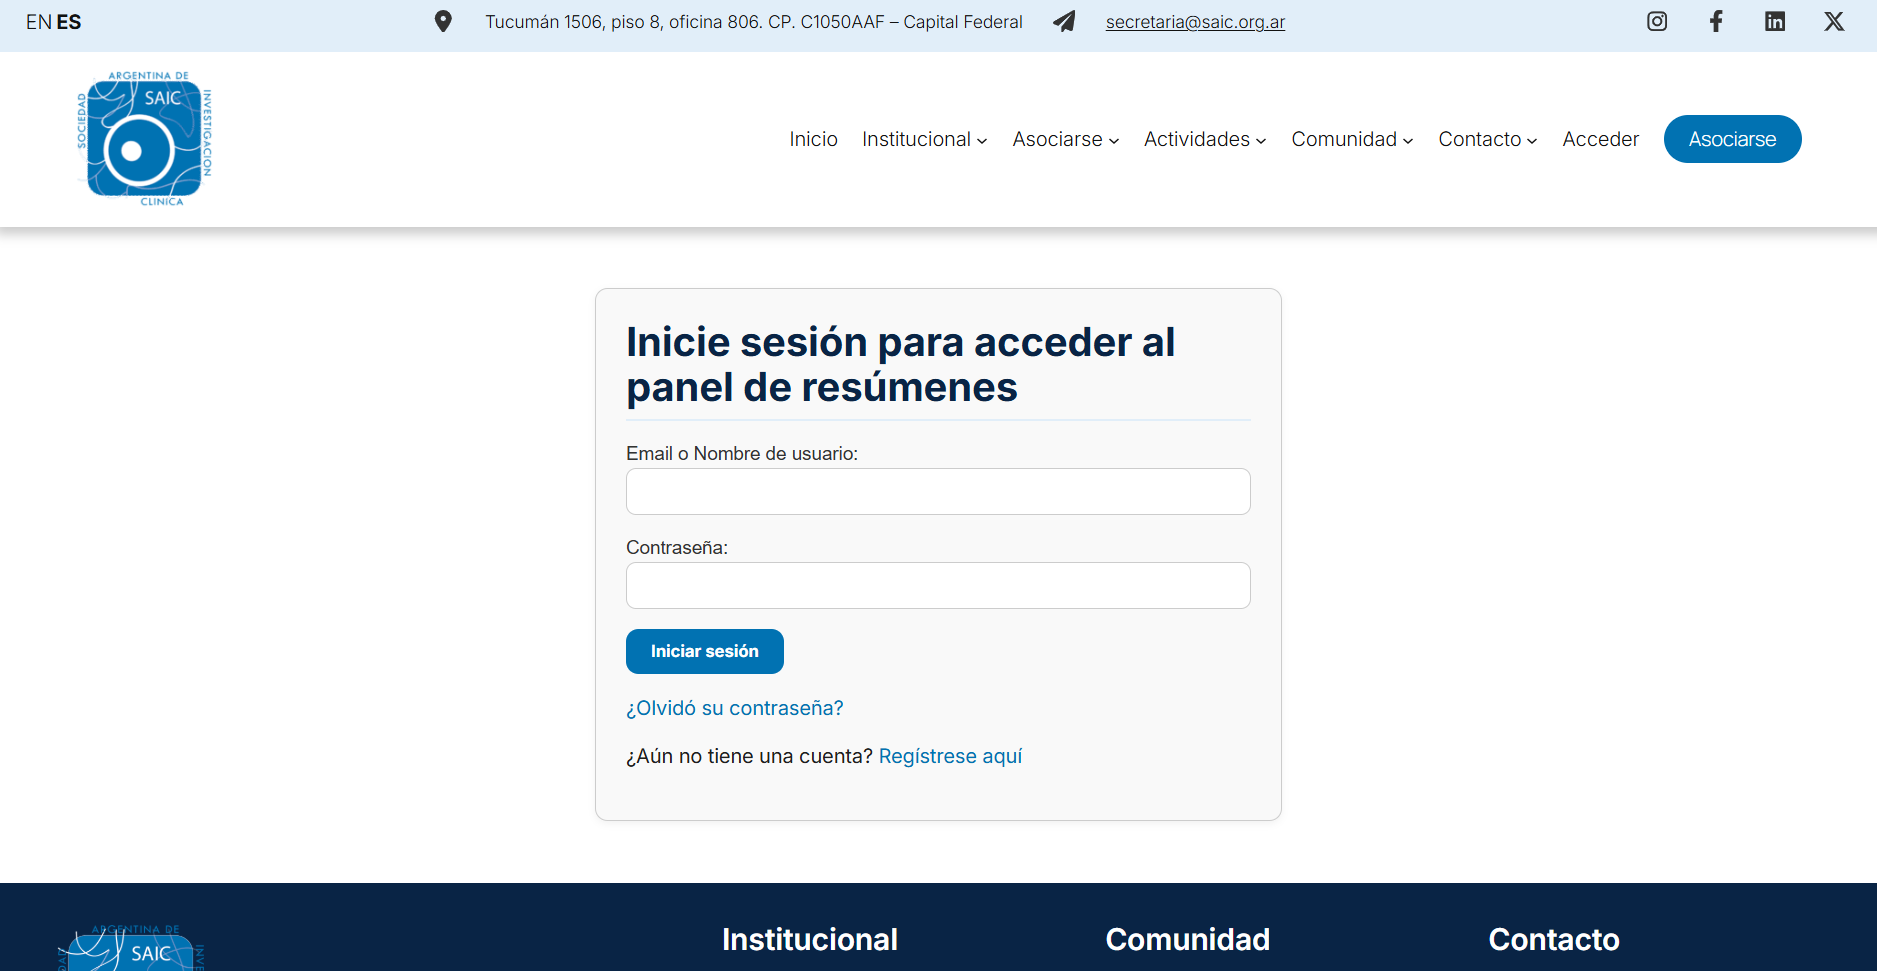The width and height of the screenshot is (1877, 971).
Task: Focus the Email o Nombre de usuario field
Action: (x=938, y=491)
